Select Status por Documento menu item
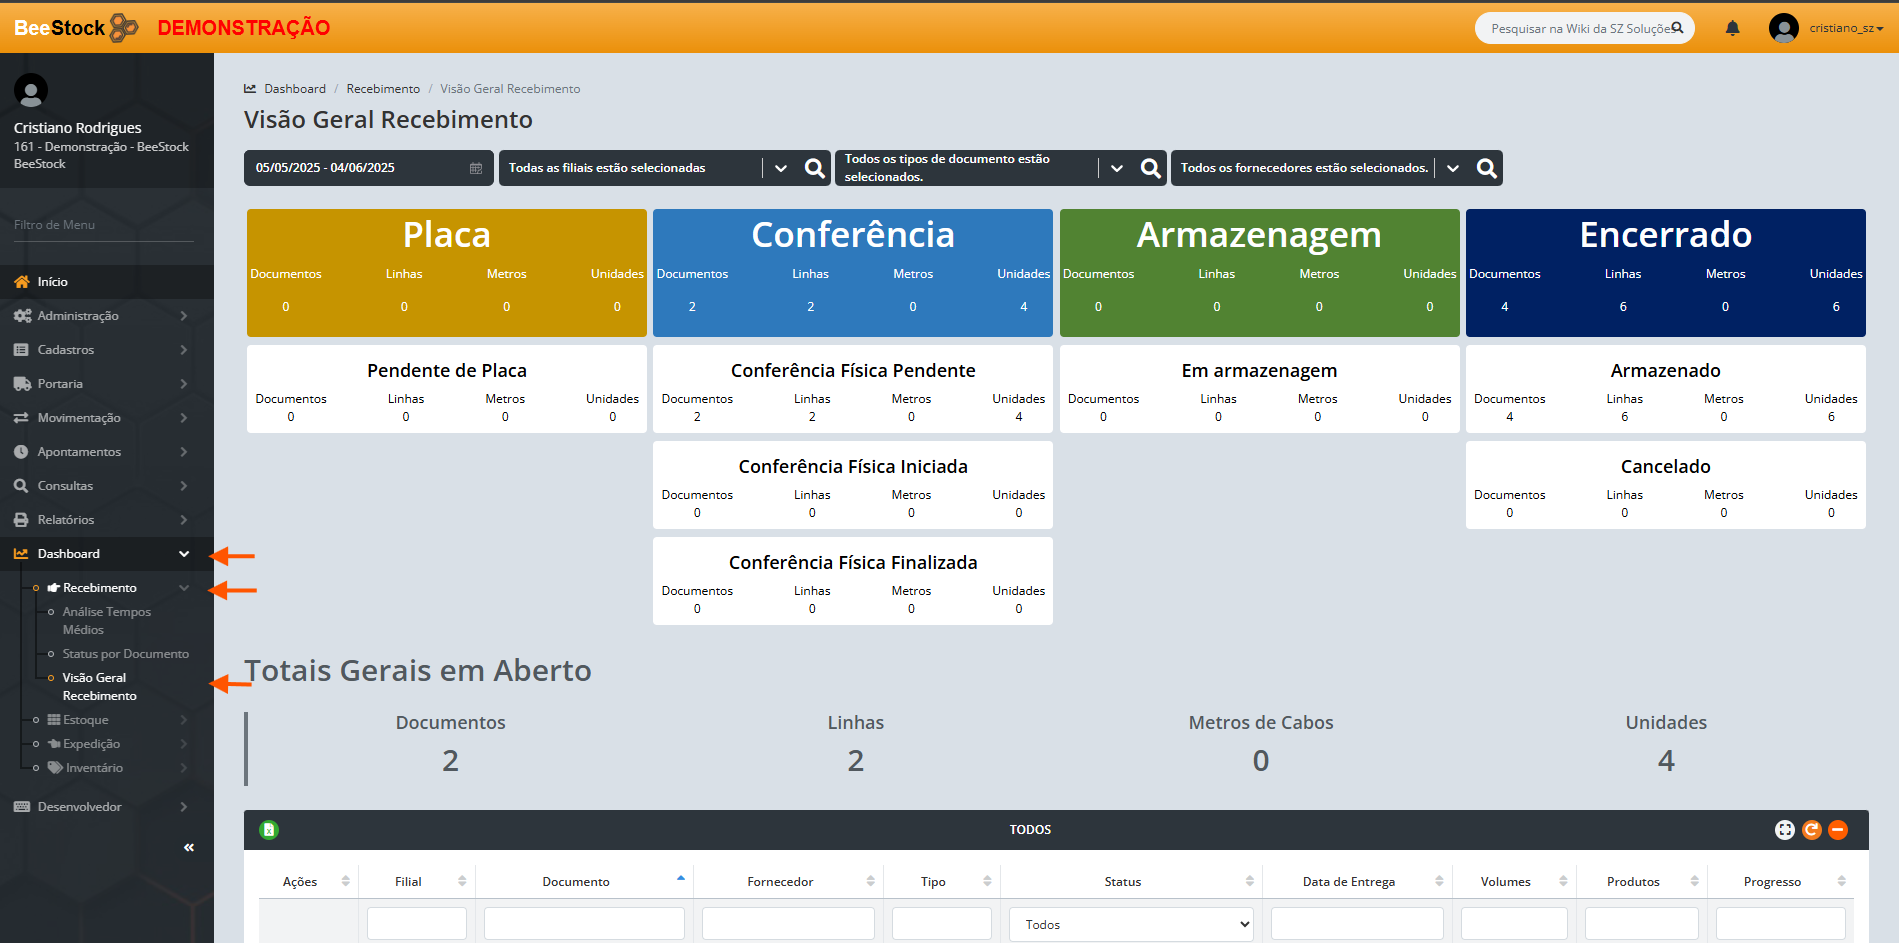 125,654
